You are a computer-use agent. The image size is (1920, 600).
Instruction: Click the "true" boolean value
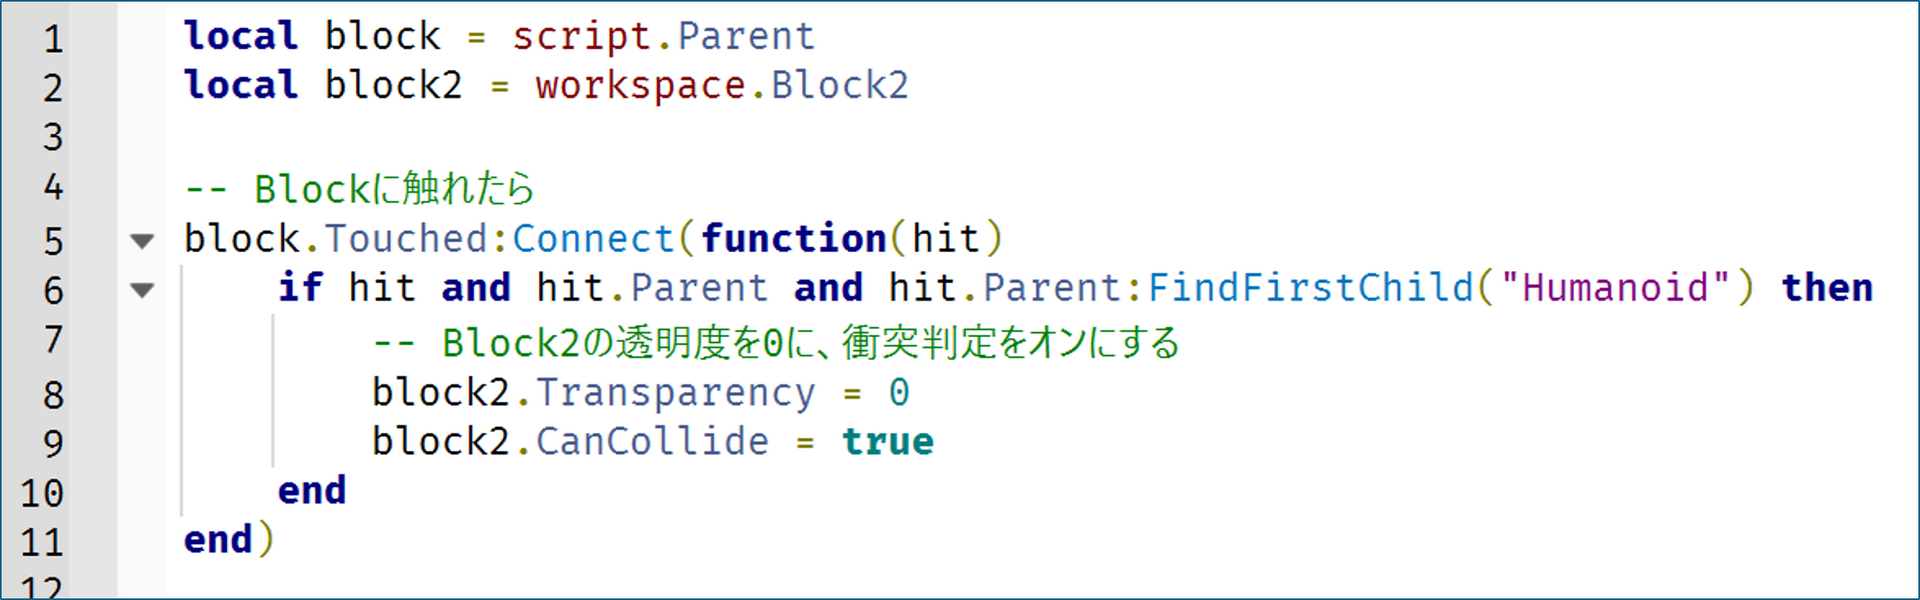coord(887,442)
